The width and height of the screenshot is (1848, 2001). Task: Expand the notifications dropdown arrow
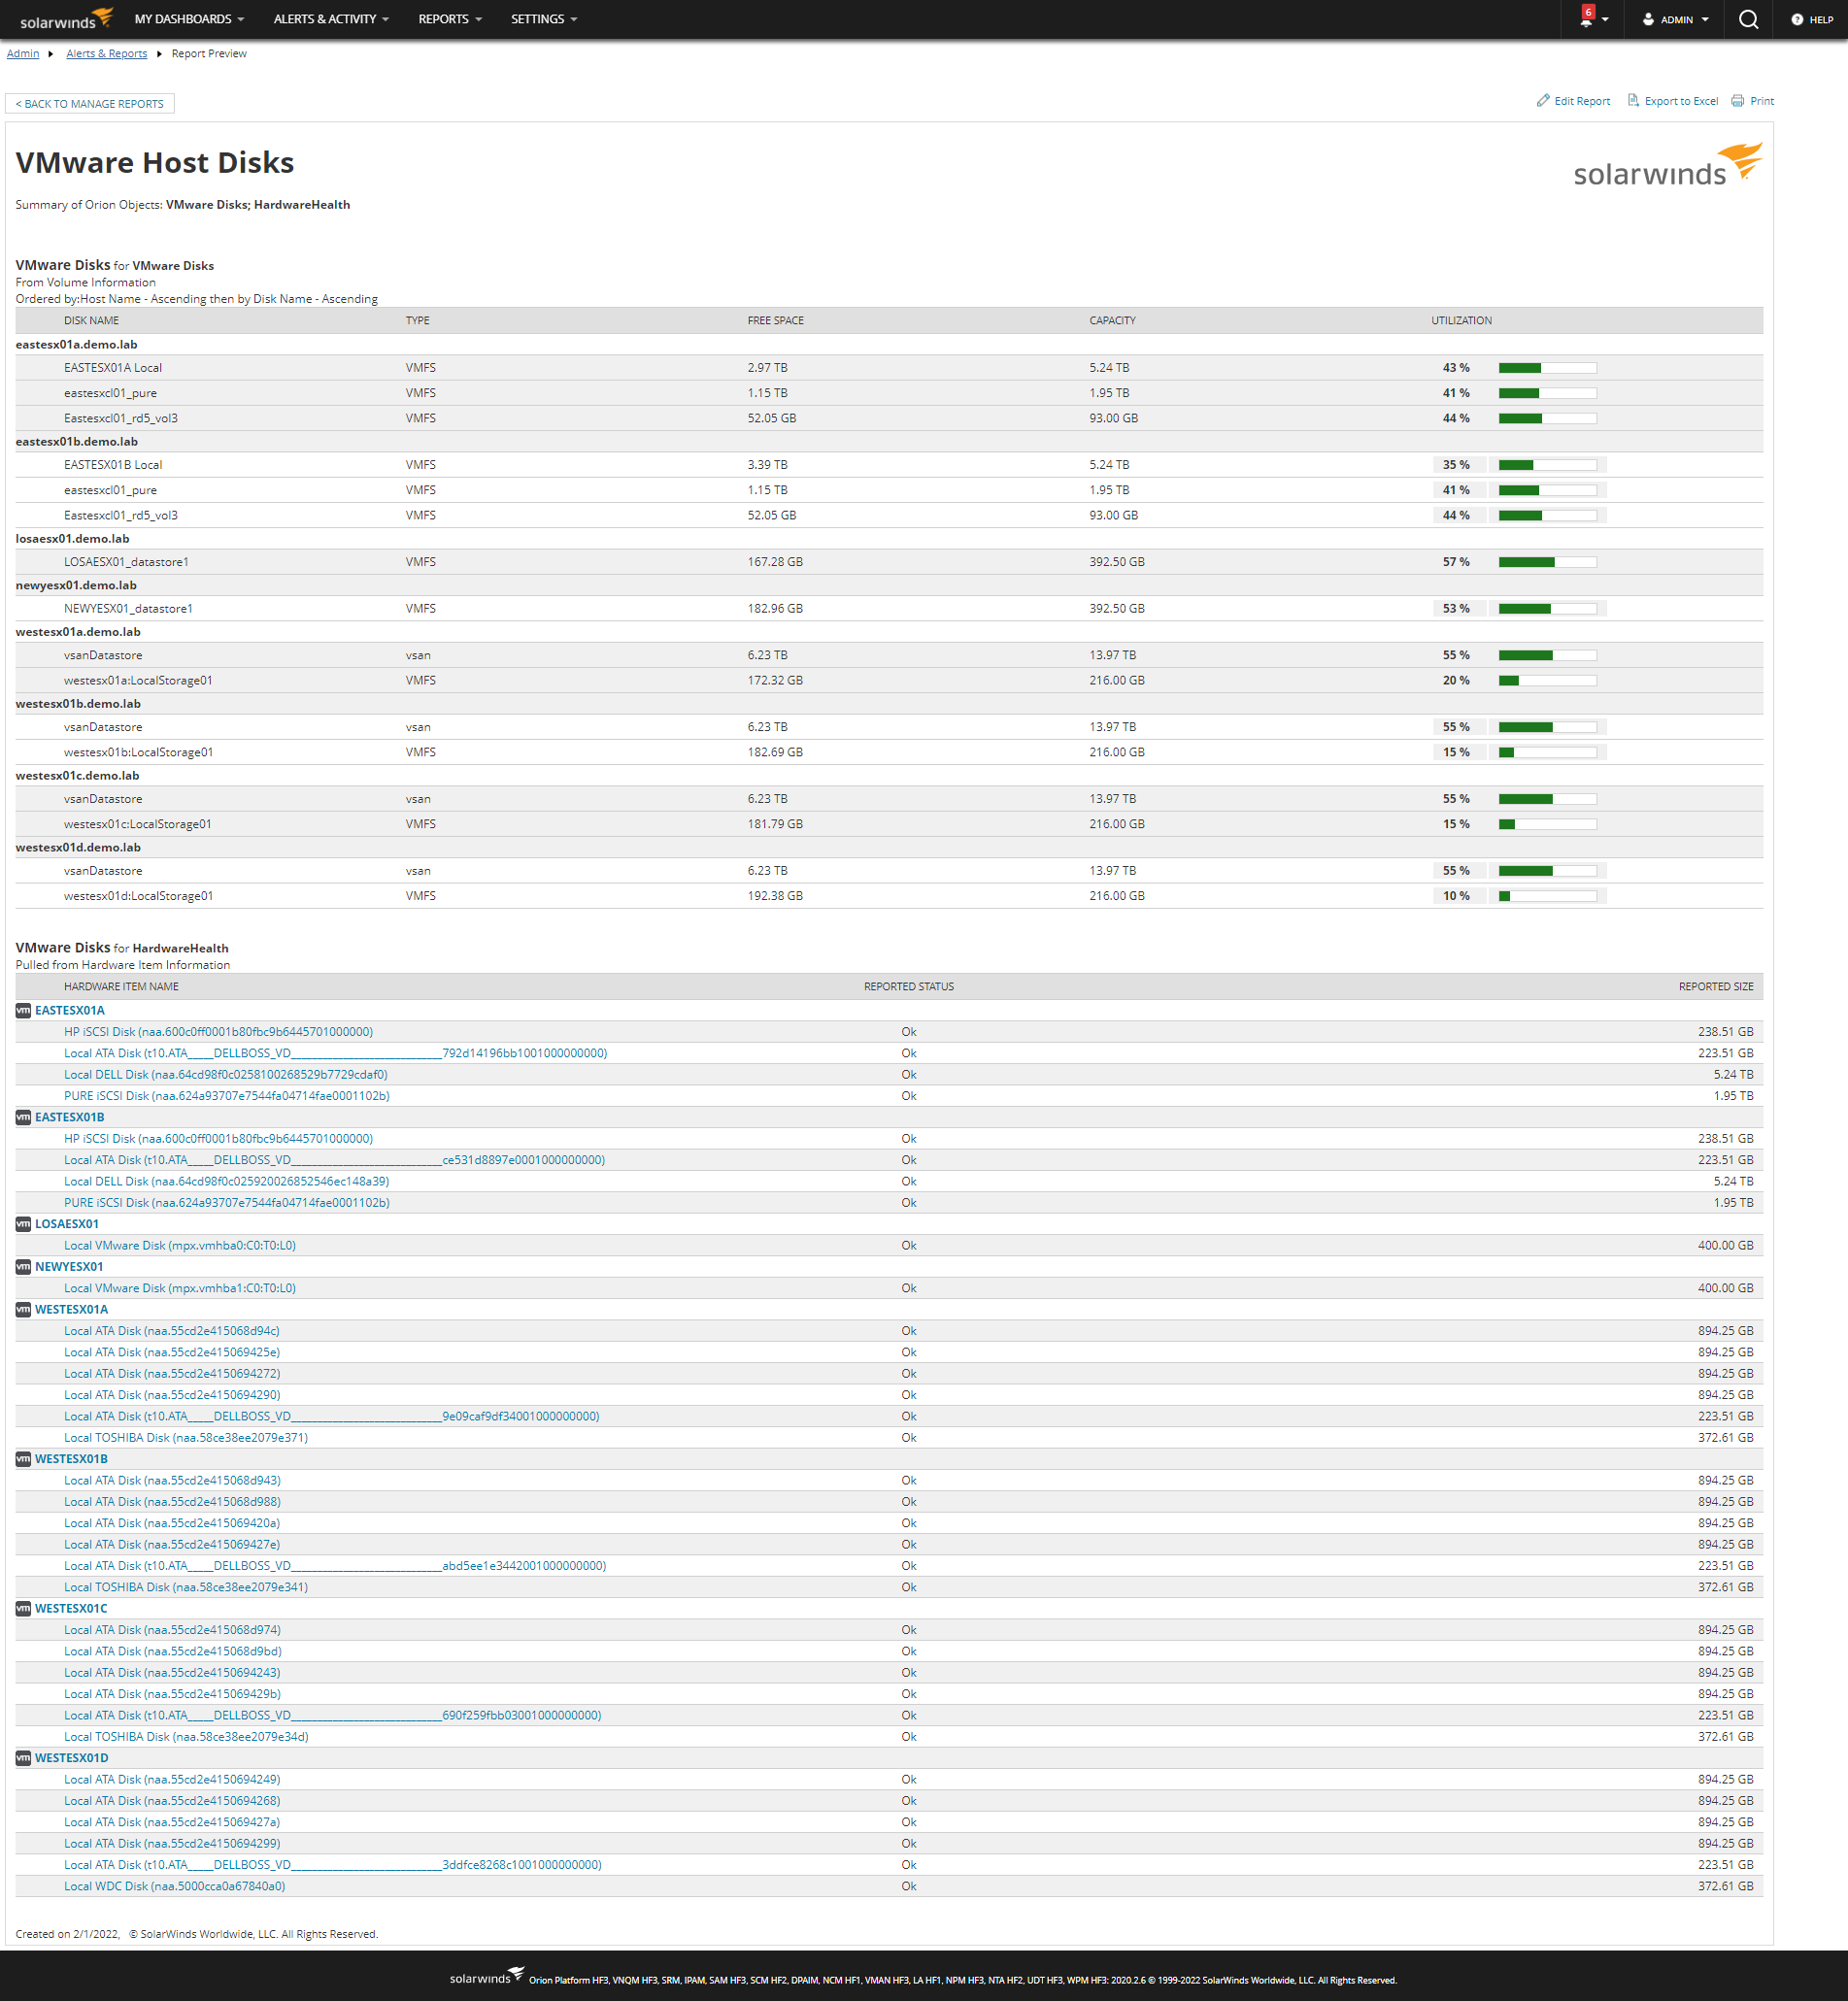(x=1605, y=20)
